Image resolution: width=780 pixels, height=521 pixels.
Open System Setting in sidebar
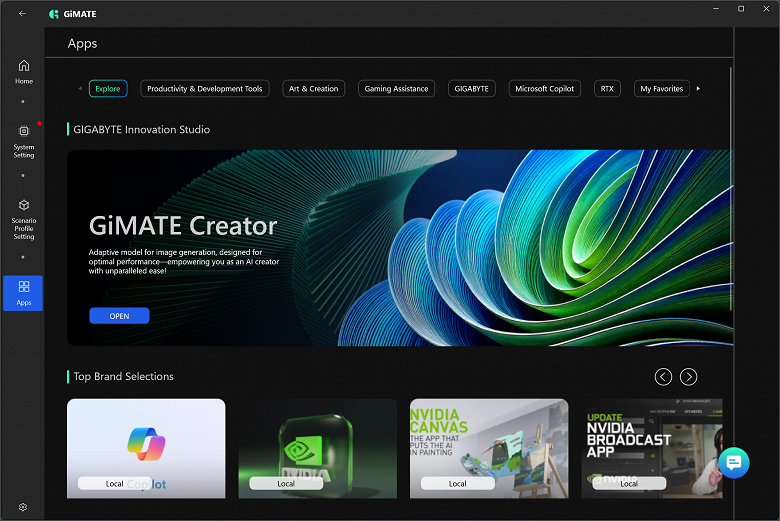click(23, 142)
